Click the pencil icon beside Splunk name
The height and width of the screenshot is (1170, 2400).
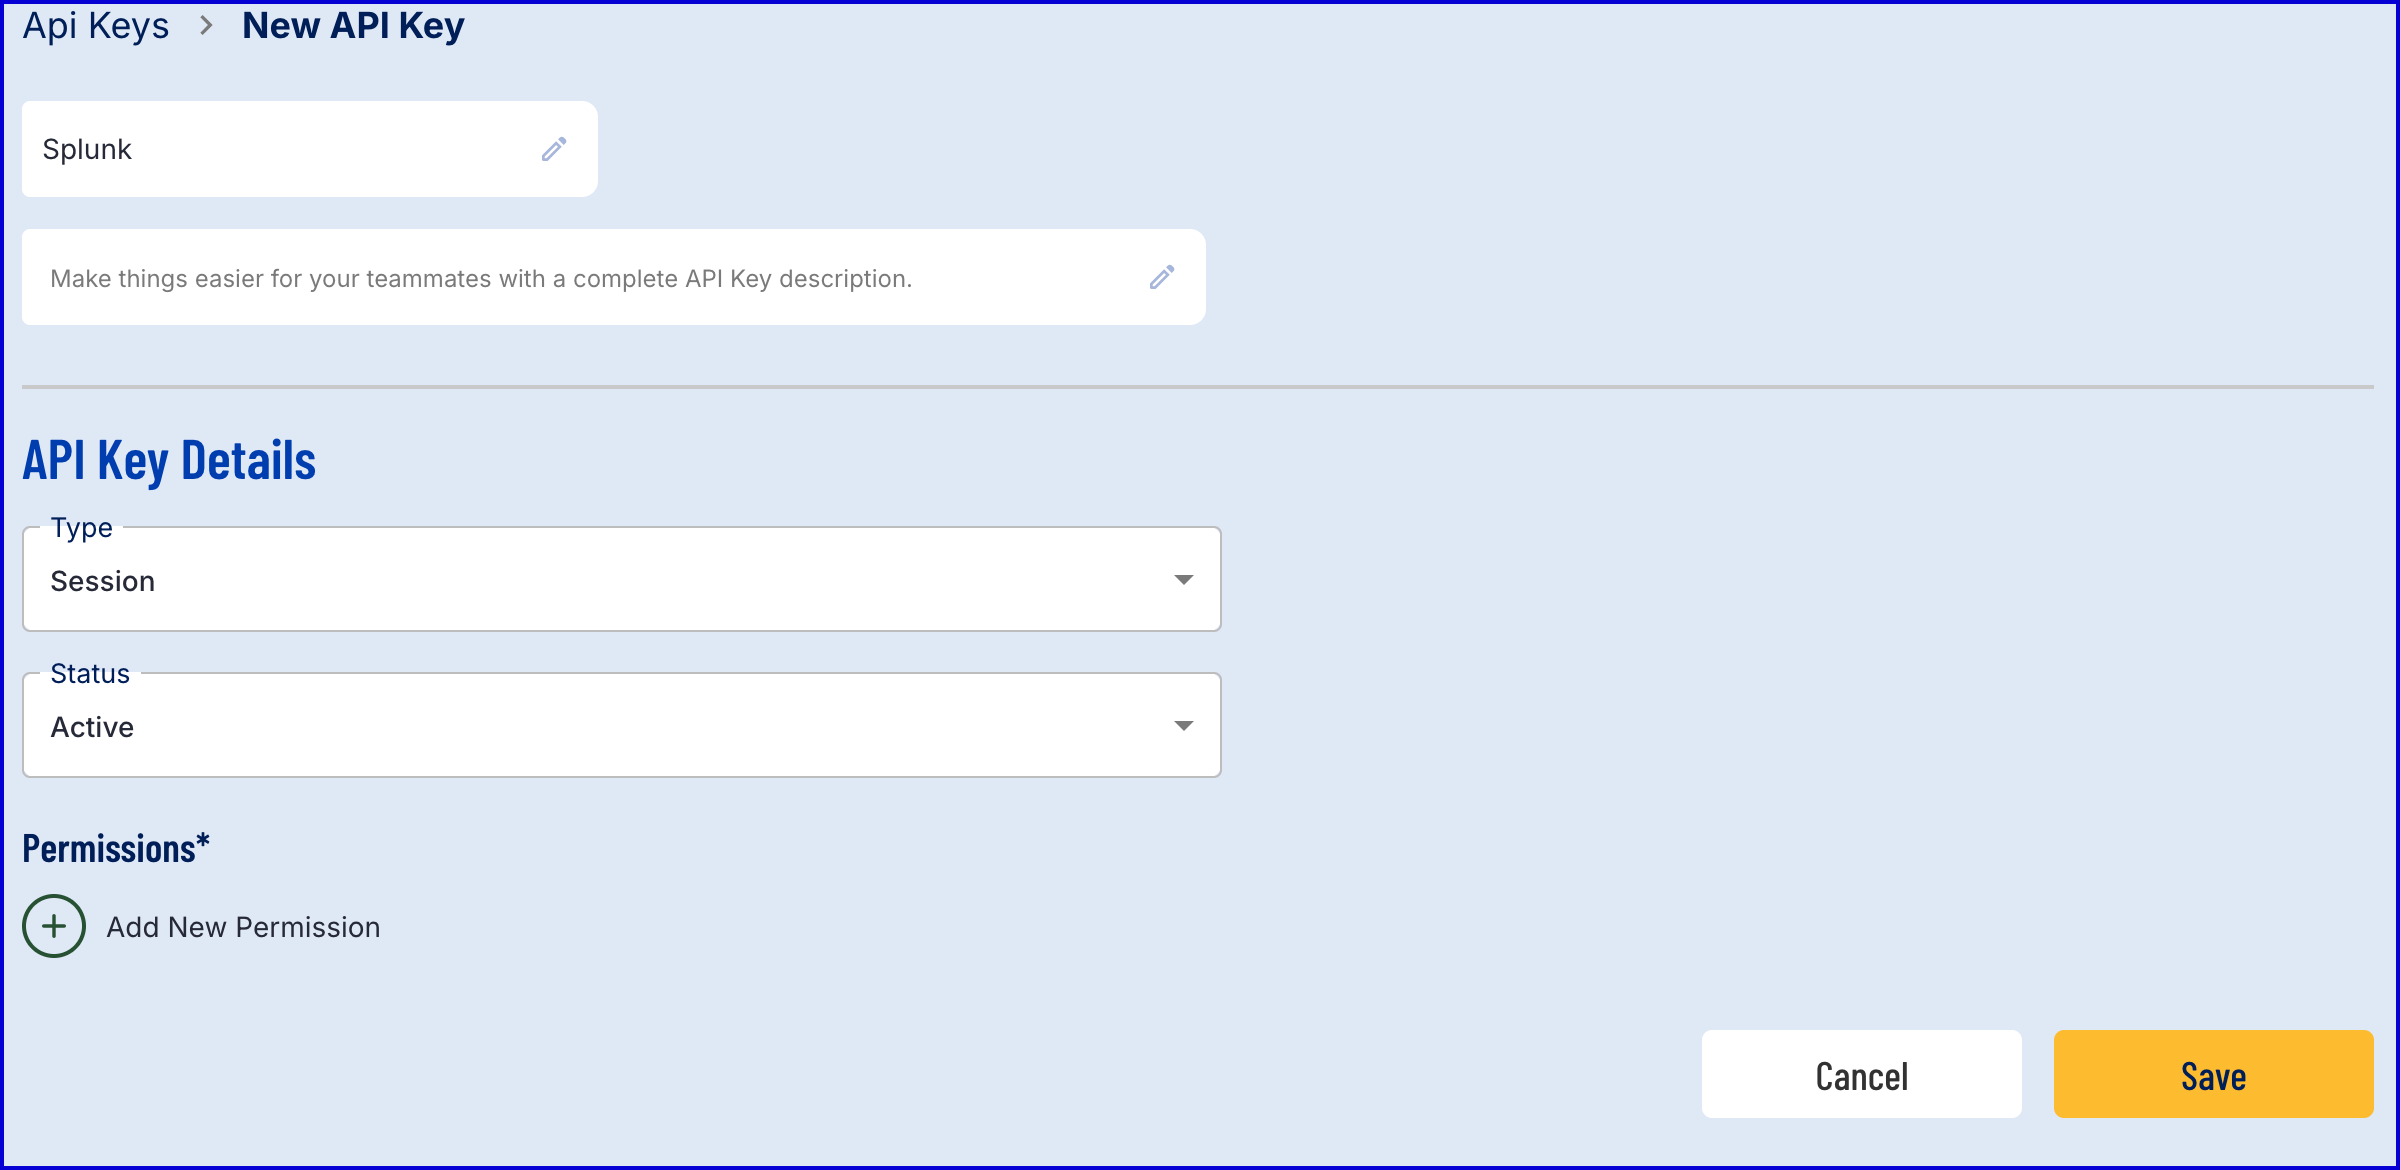554,149
